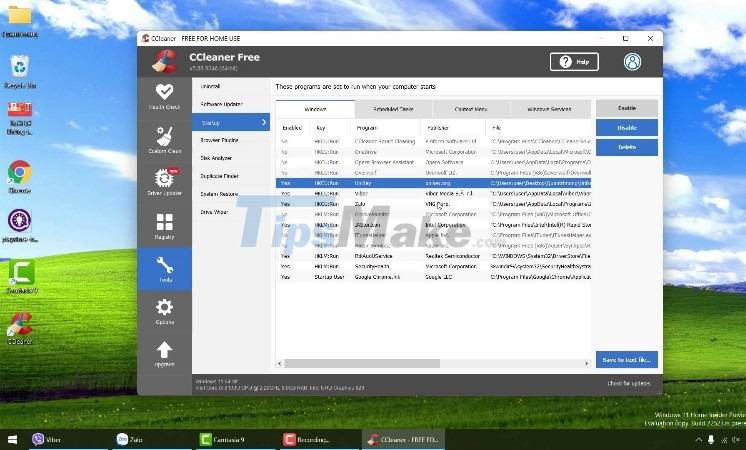This screenshot has height=450, width=746.
Task: Open Disk Analyzer in Tools menu
Action: coord(231,158)
